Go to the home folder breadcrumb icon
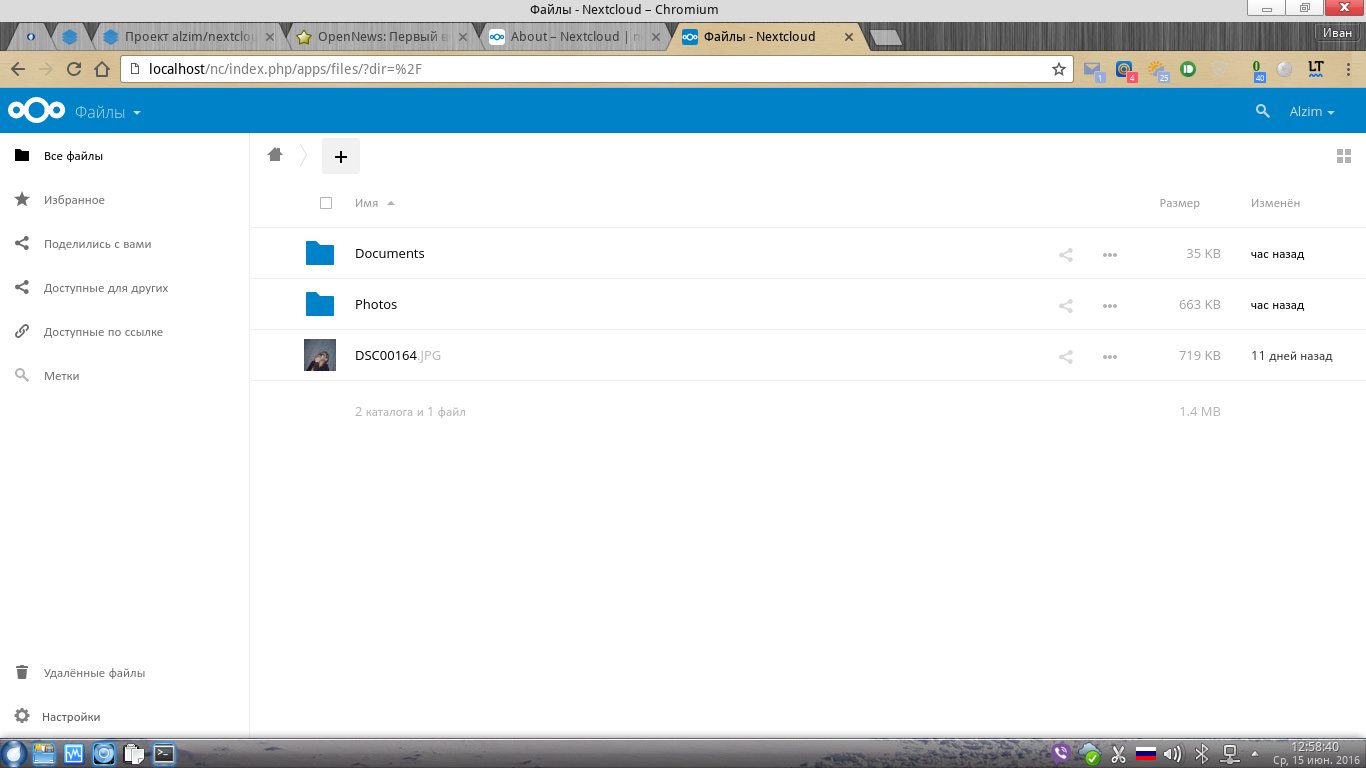The image size is (1366, 768). click(275, 155)
